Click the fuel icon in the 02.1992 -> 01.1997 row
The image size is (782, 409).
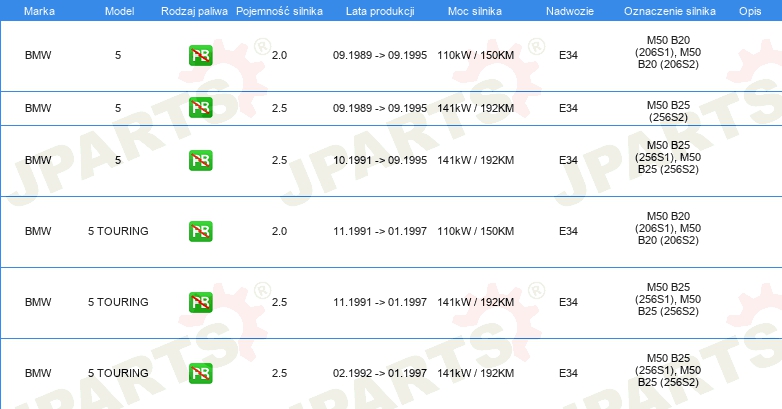click(x=200, y=373)
